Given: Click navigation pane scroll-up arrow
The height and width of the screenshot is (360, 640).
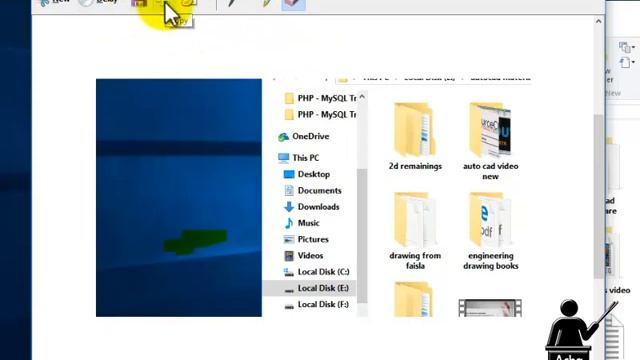Looking at the screenshot, I should (x=362, y=97).
